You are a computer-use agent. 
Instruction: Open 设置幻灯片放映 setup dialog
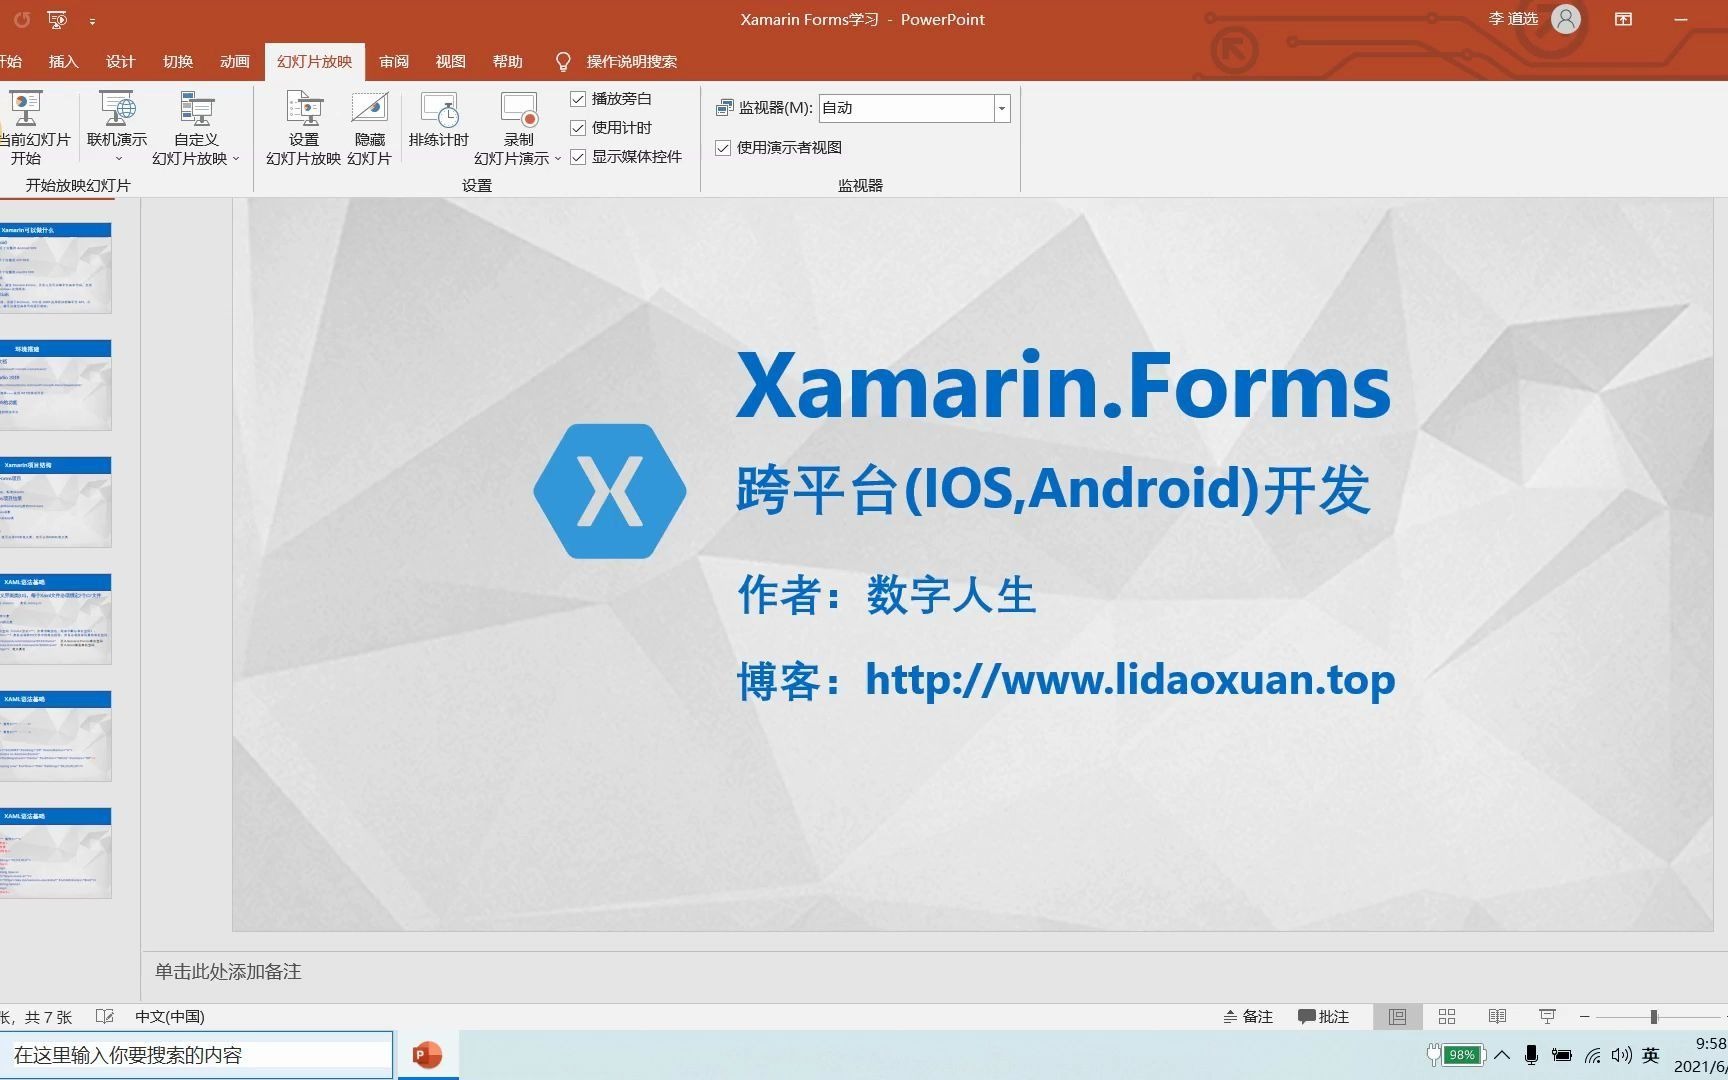click(x=303, y=128)
